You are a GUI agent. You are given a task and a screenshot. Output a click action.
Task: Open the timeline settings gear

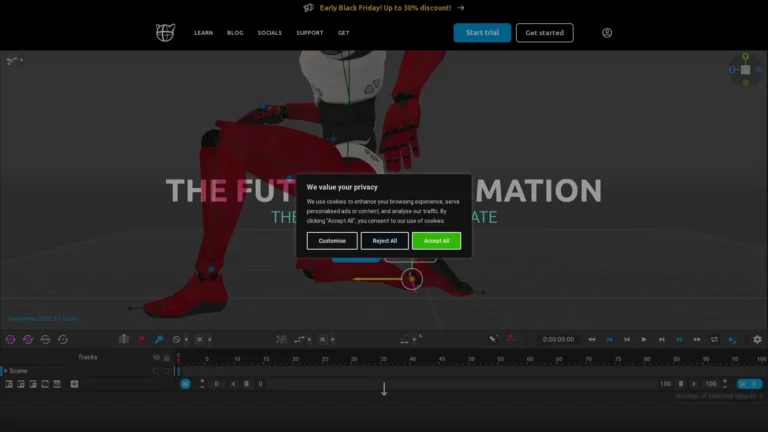pos(757,340)
